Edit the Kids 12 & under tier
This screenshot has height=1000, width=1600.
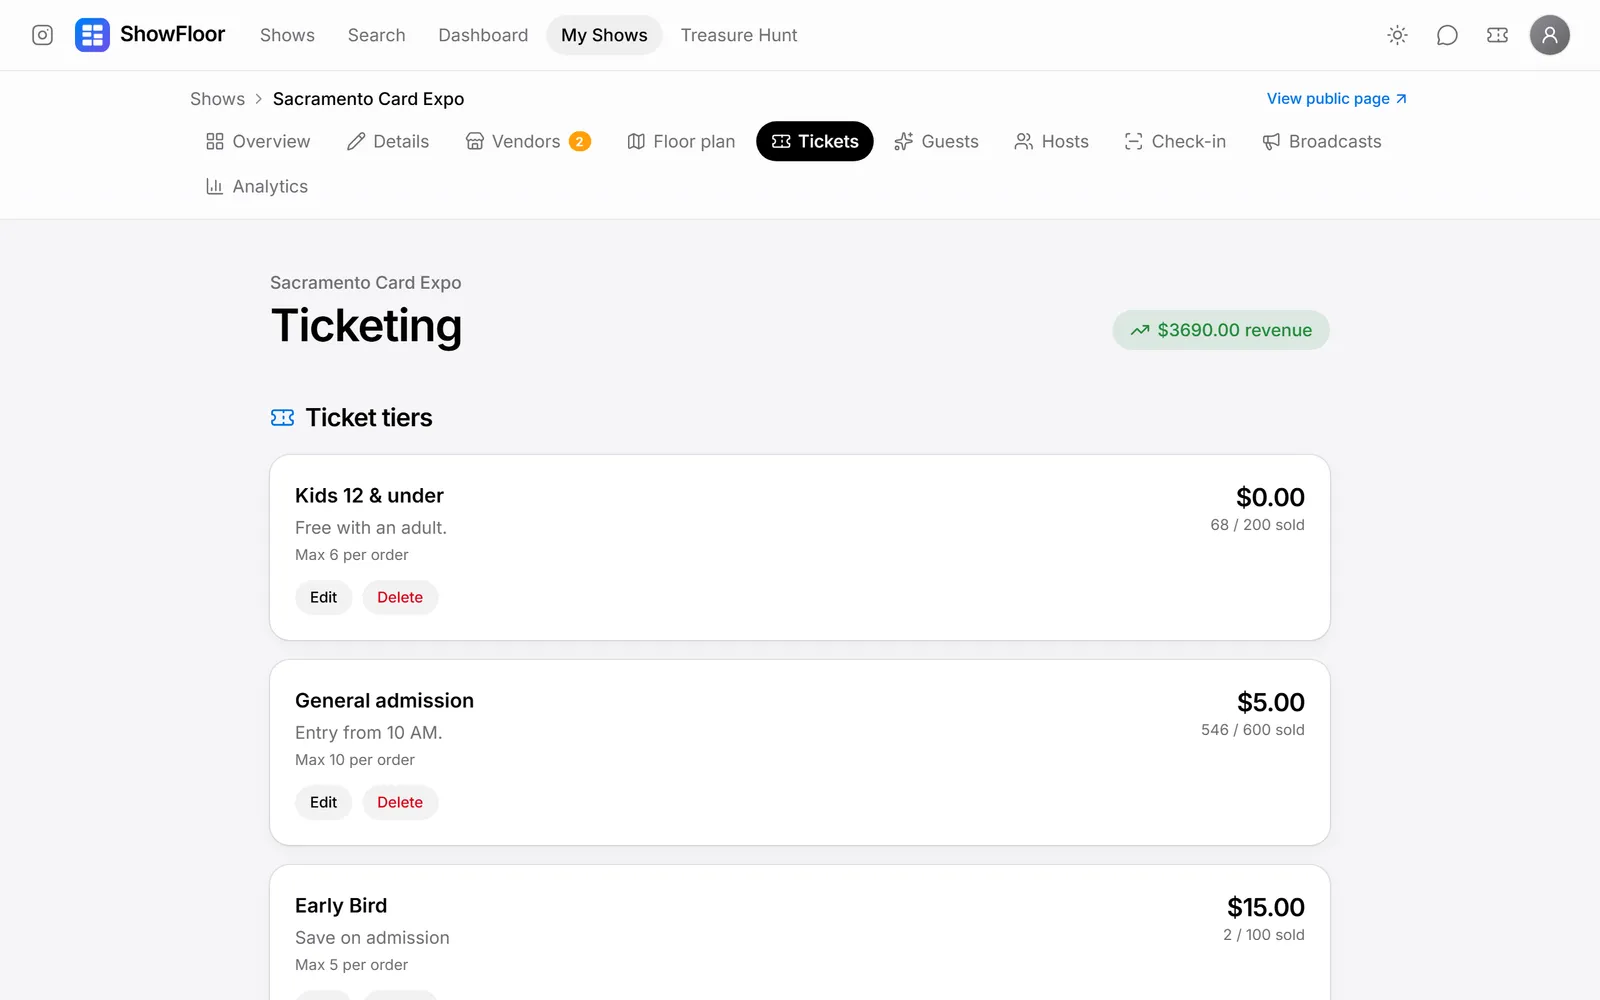323,597
